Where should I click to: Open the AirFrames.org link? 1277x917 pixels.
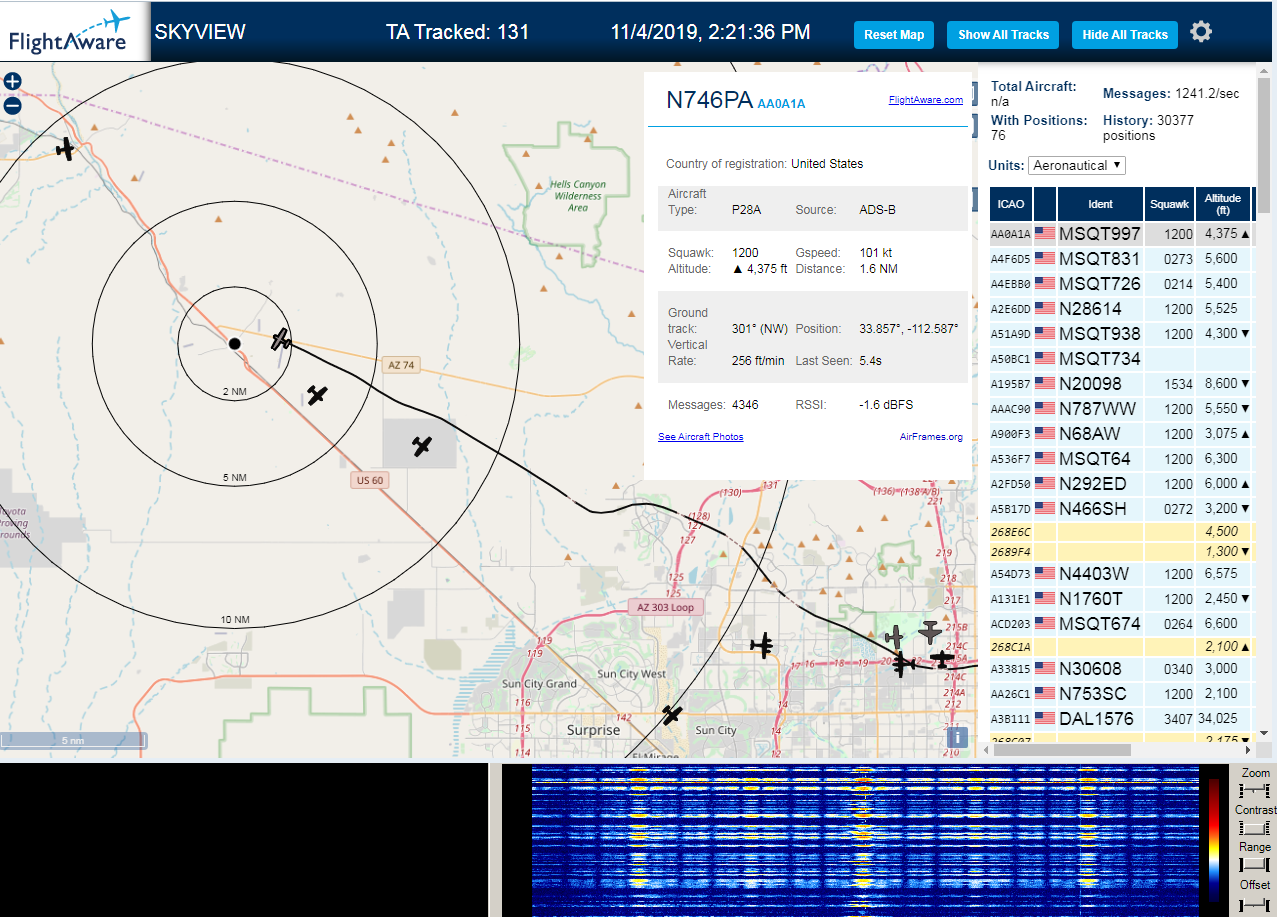click(931, 437)
